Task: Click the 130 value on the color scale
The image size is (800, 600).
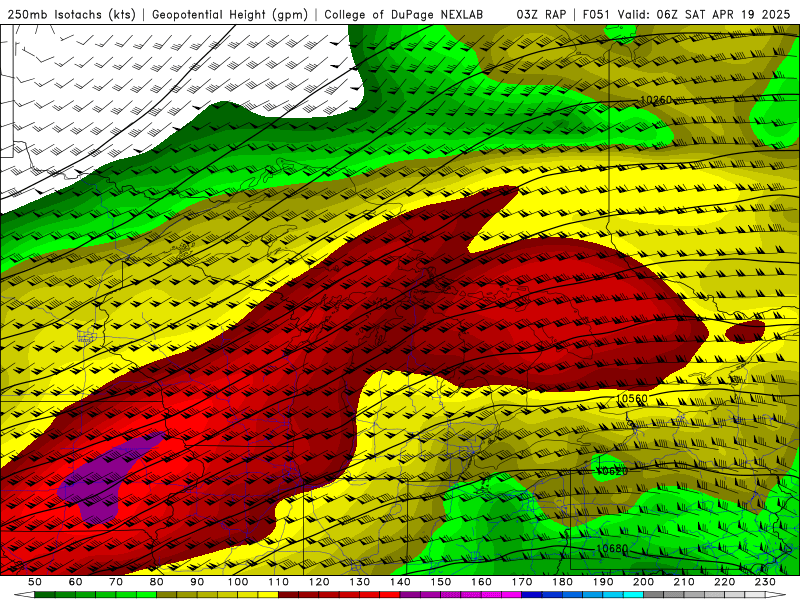Action: [360, 582]
